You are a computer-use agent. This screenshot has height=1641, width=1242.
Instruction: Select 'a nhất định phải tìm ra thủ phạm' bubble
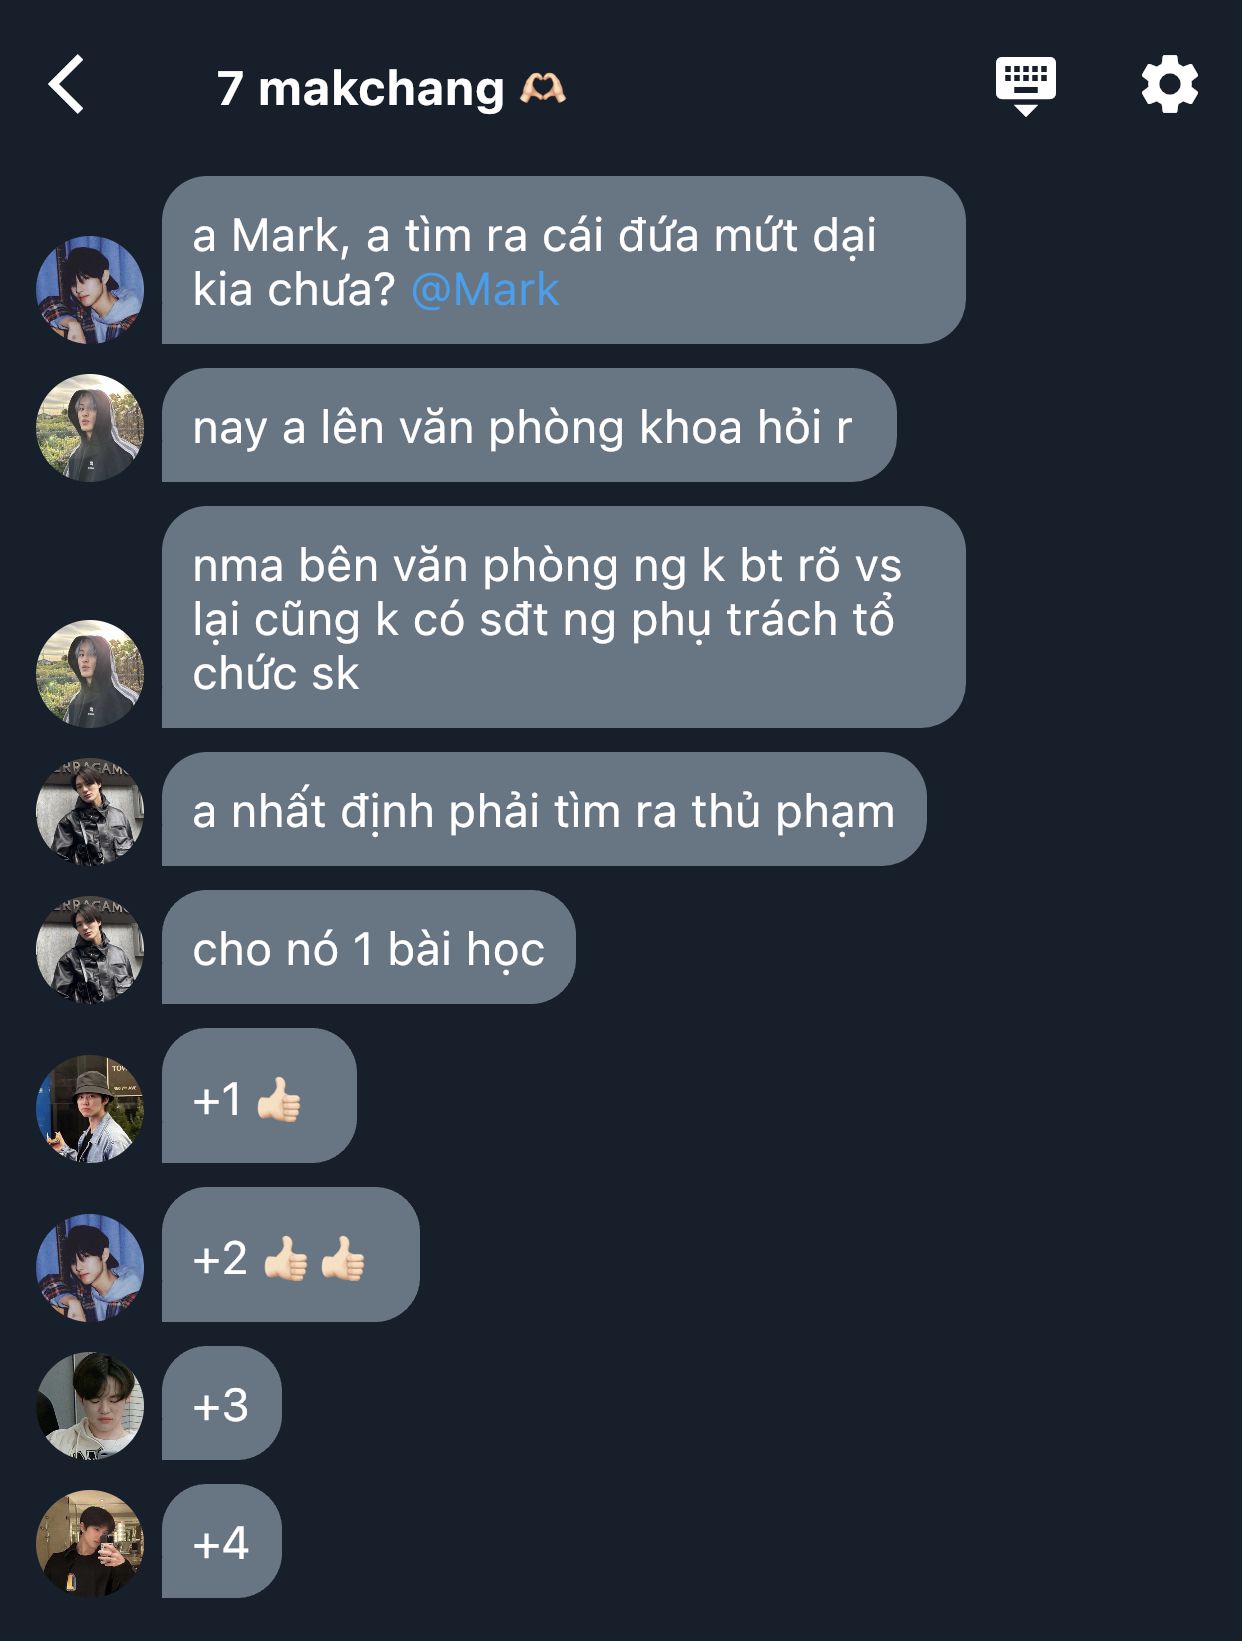click(x=544, y=809)
